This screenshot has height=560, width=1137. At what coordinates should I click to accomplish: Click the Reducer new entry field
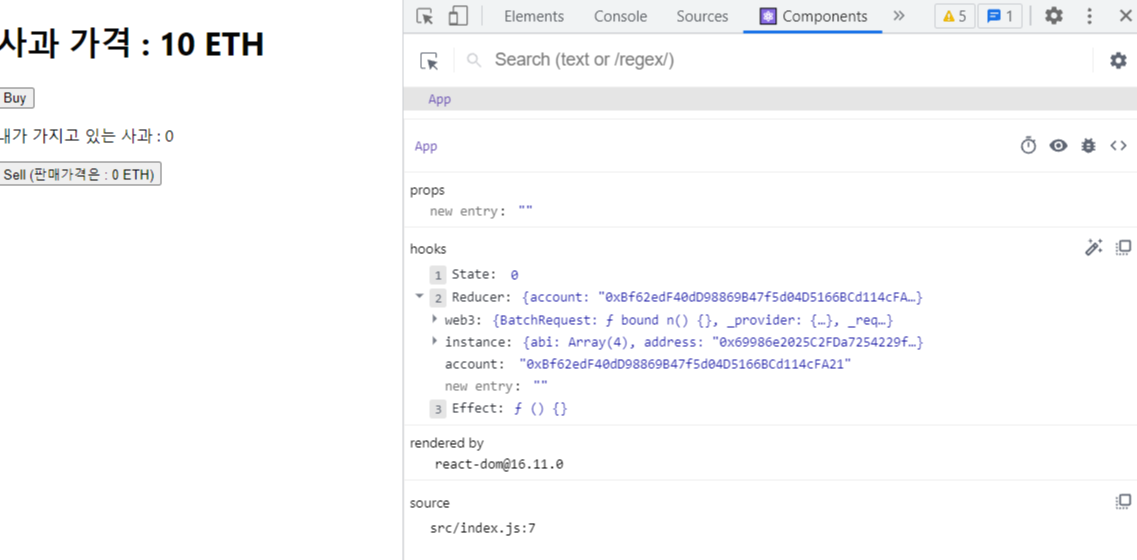pos(540,386)
